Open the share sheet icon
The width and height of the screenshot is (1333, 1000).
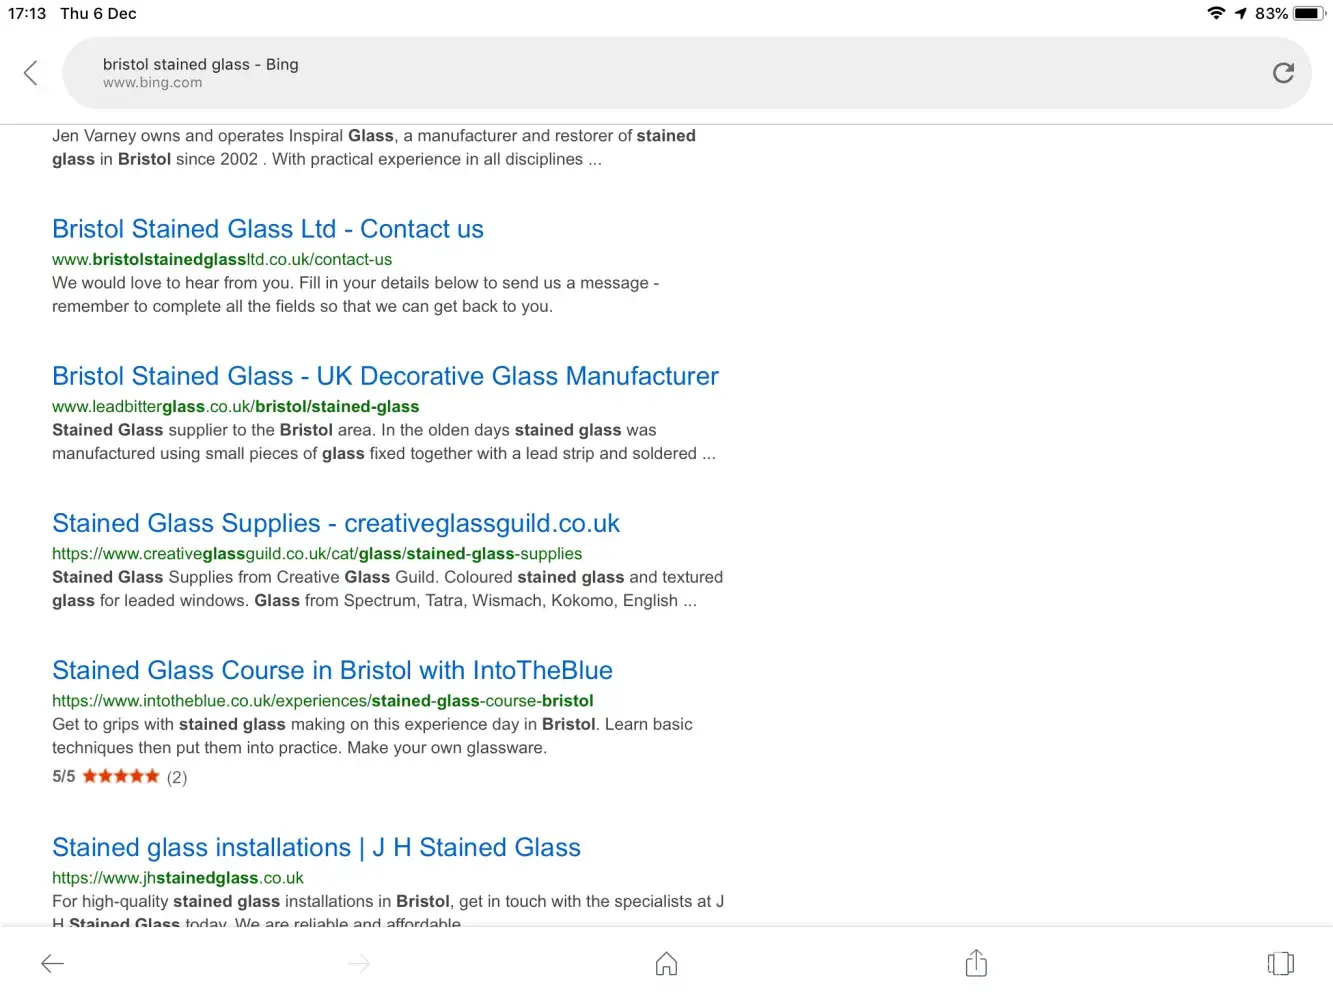click(x=976, y=963)
